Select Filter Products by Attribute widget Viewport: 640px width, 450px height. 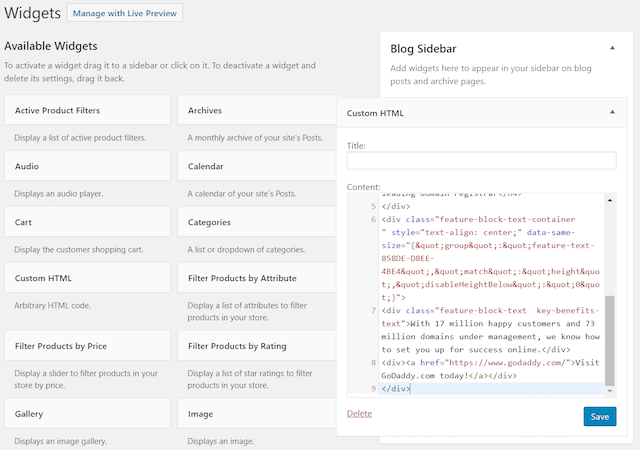(x=257, y=278)
